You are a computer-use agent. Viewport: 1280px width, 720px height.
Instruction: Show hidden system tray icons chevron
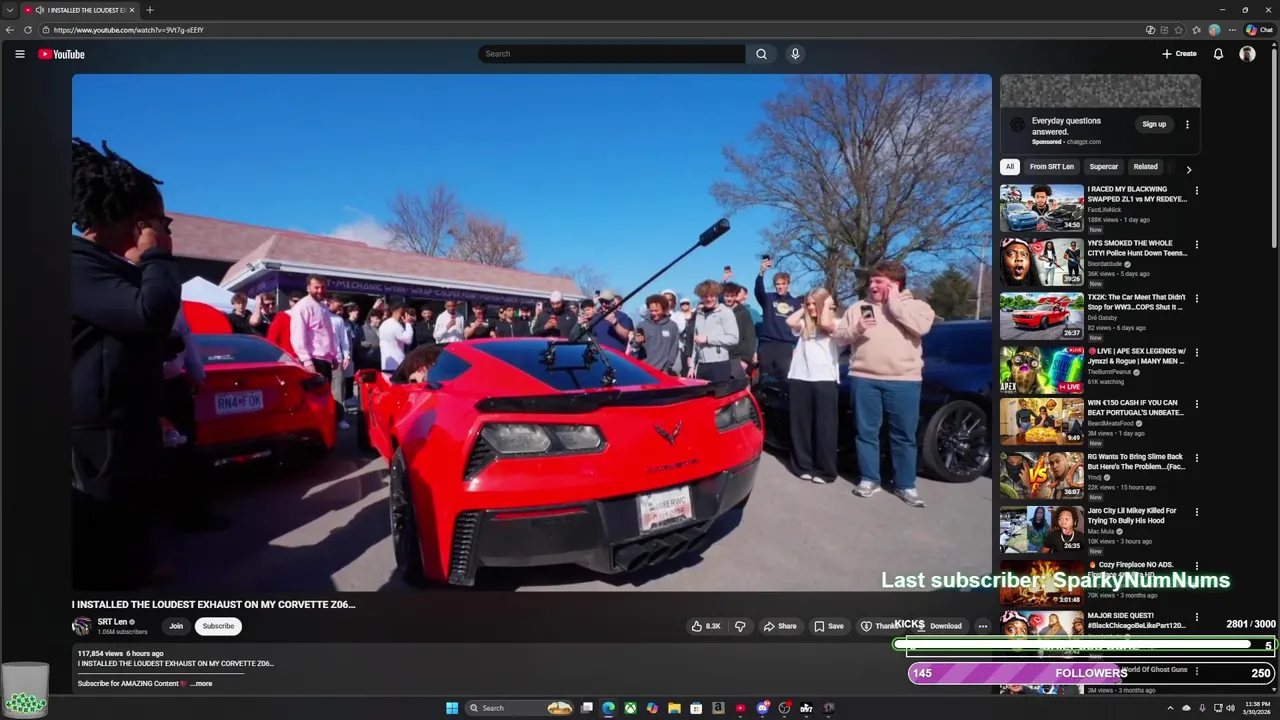pyautogui.click(x=1170, y=708)
